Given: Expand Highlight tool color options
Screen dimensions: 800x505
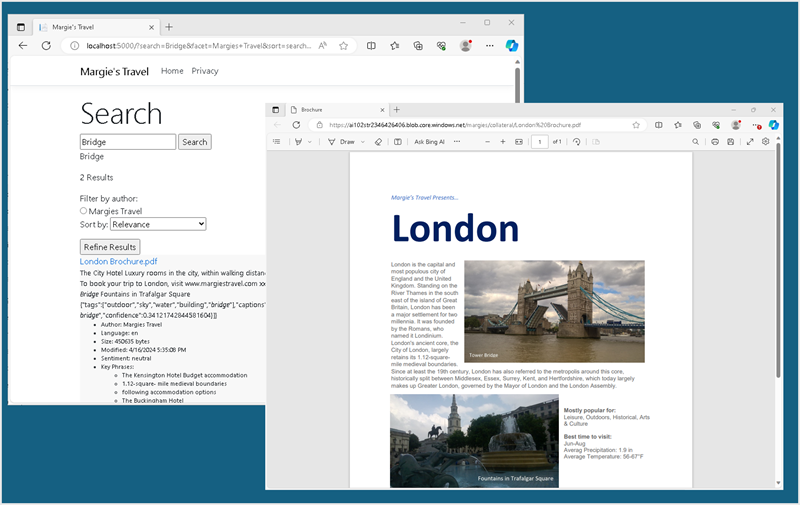Looking at the screenshot, I should click(310, 142).
